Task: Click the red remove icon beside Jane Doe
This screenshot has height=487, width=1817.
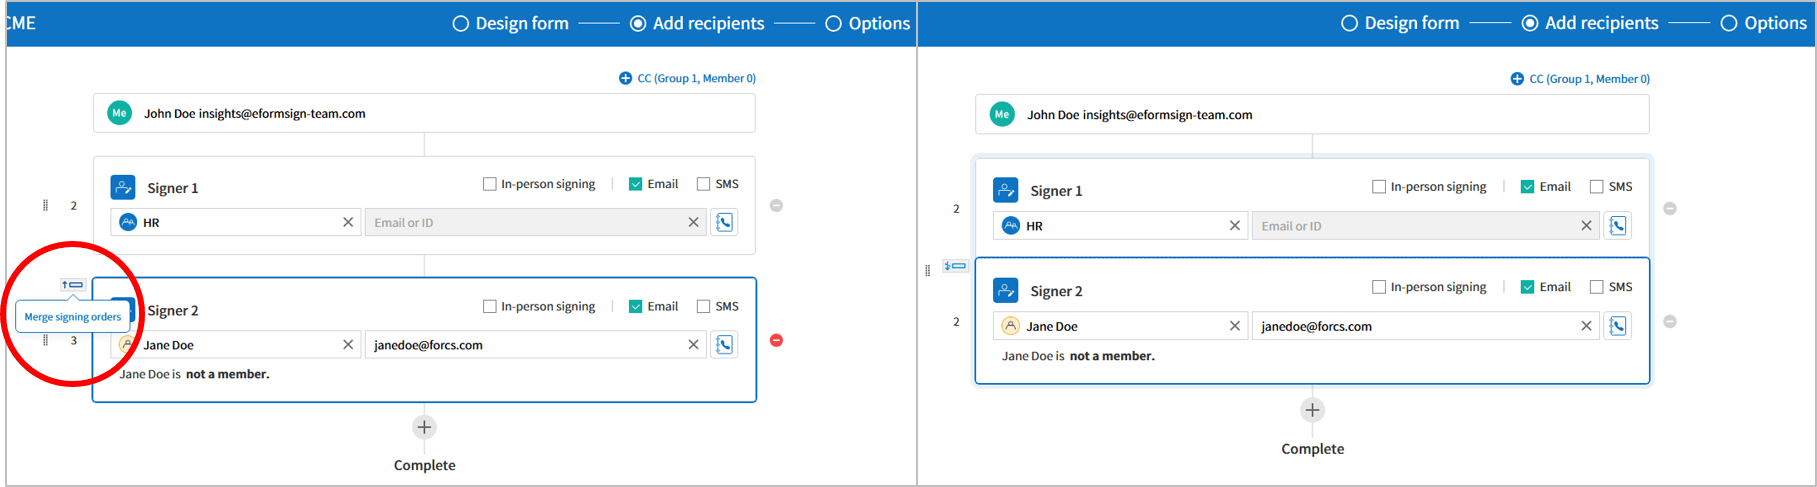Action: [776, 341]
